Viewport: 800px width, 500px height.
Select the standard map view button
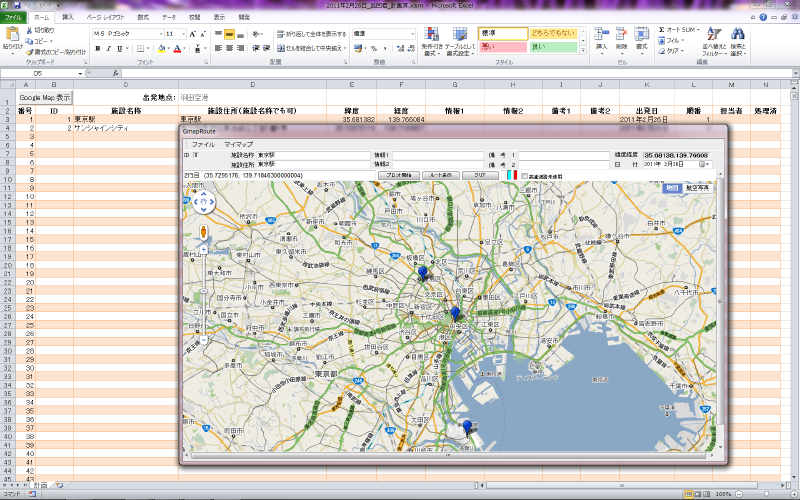pos(672,187)
